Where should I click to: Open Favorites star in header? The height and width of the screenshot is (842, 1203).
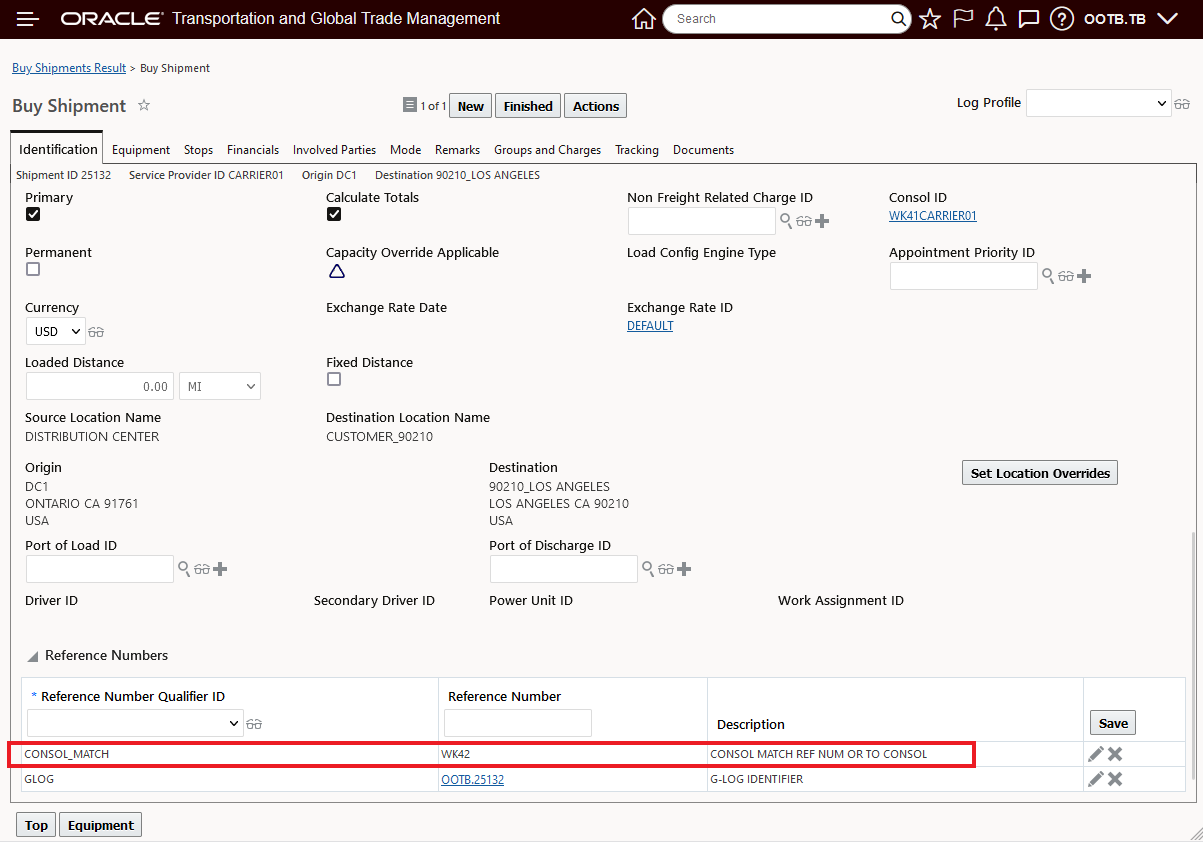coord(930,19)
